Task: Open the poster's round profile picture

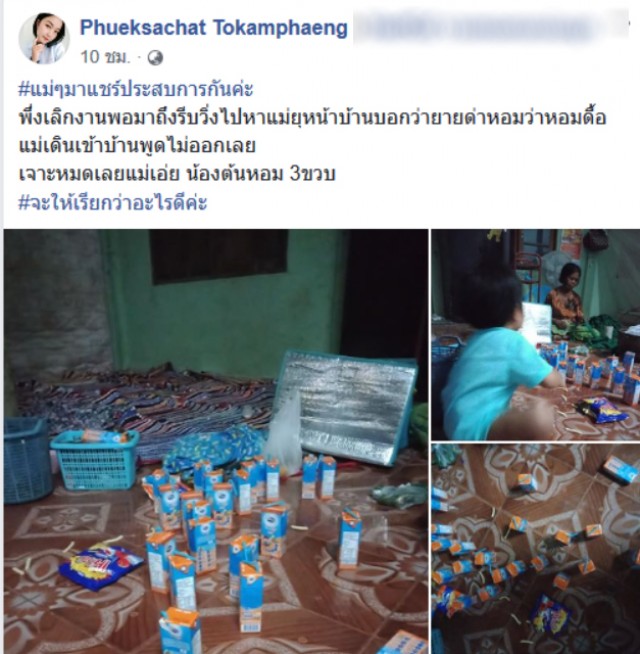Action: (x=44, y=38)
